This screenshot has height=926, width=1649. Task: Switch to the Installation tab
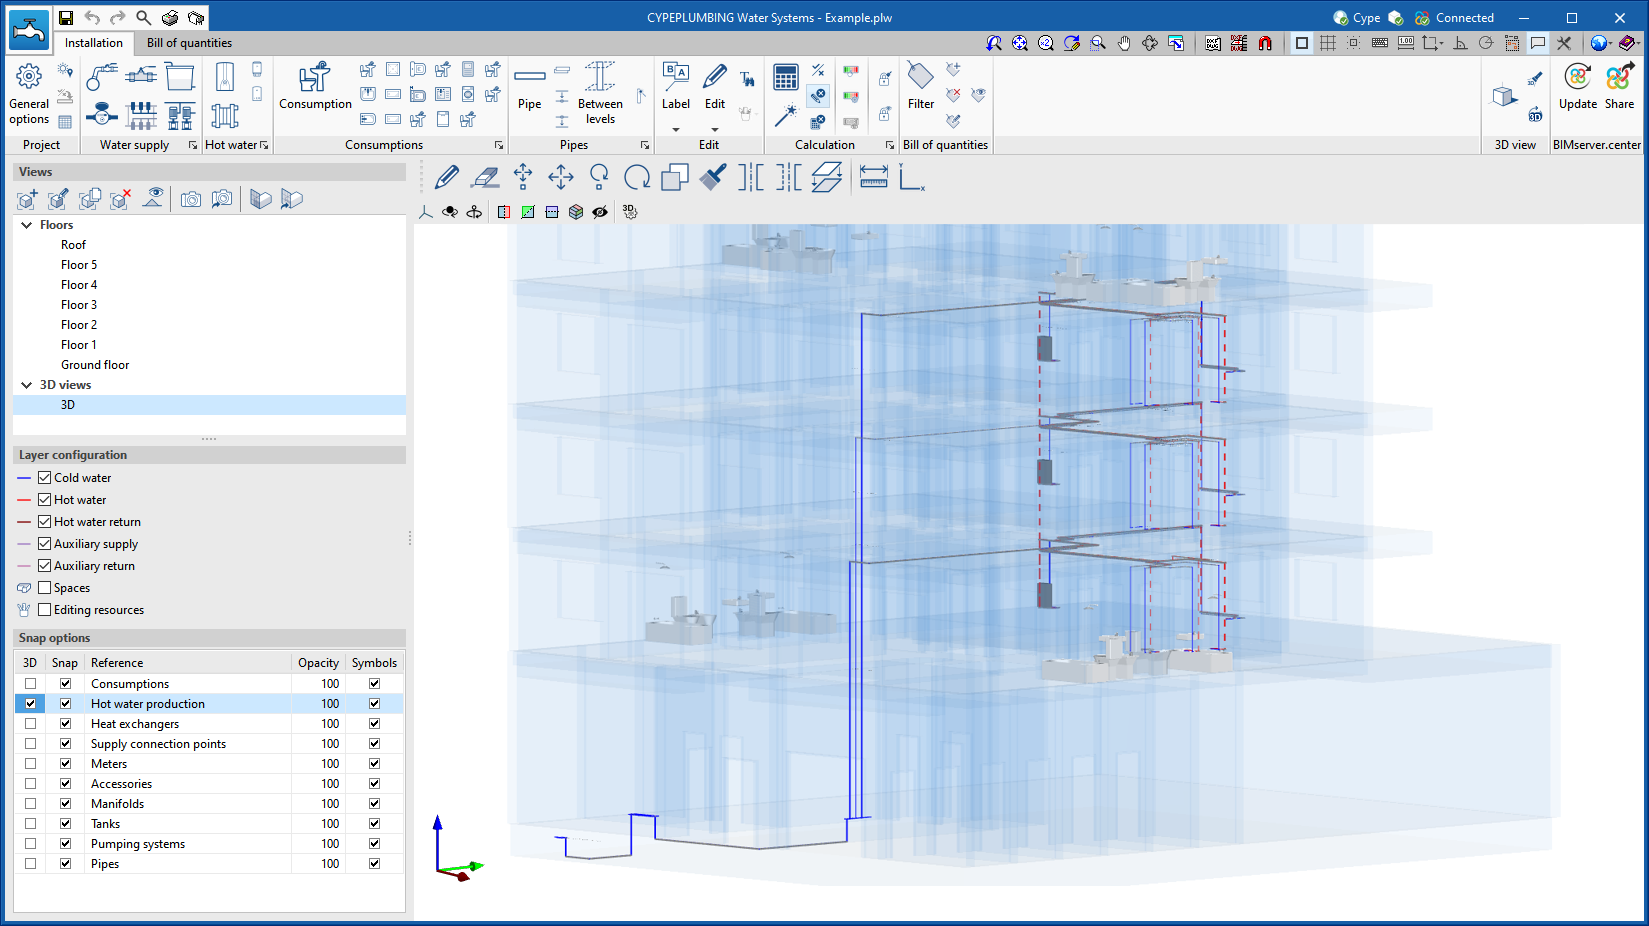94,43
